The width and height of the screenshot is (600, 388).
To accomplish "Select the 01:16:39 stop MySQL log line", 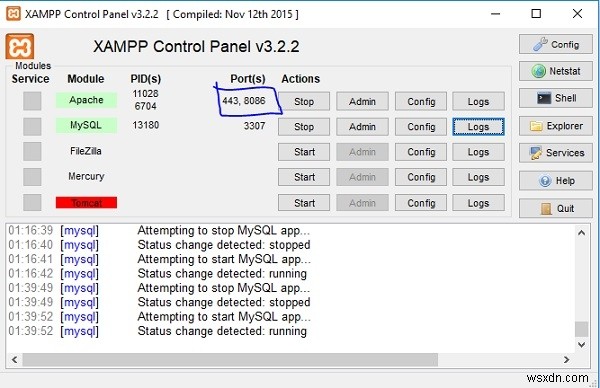I will pos(159,230).
